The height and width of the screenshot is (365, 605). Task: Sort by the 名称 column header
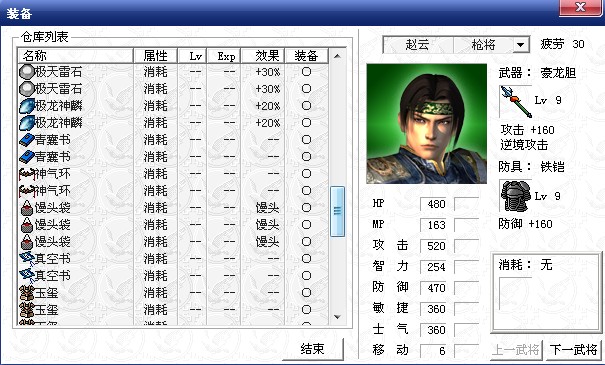[x=76, y=56]
